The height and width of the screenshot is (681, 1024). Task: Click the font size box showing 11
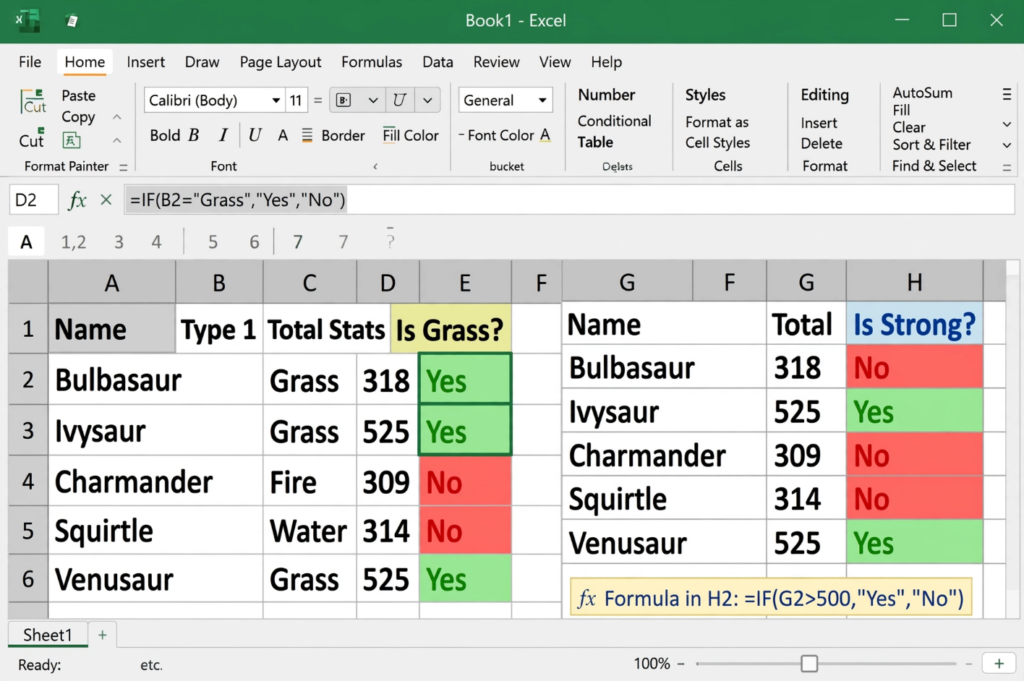(296, 100)
